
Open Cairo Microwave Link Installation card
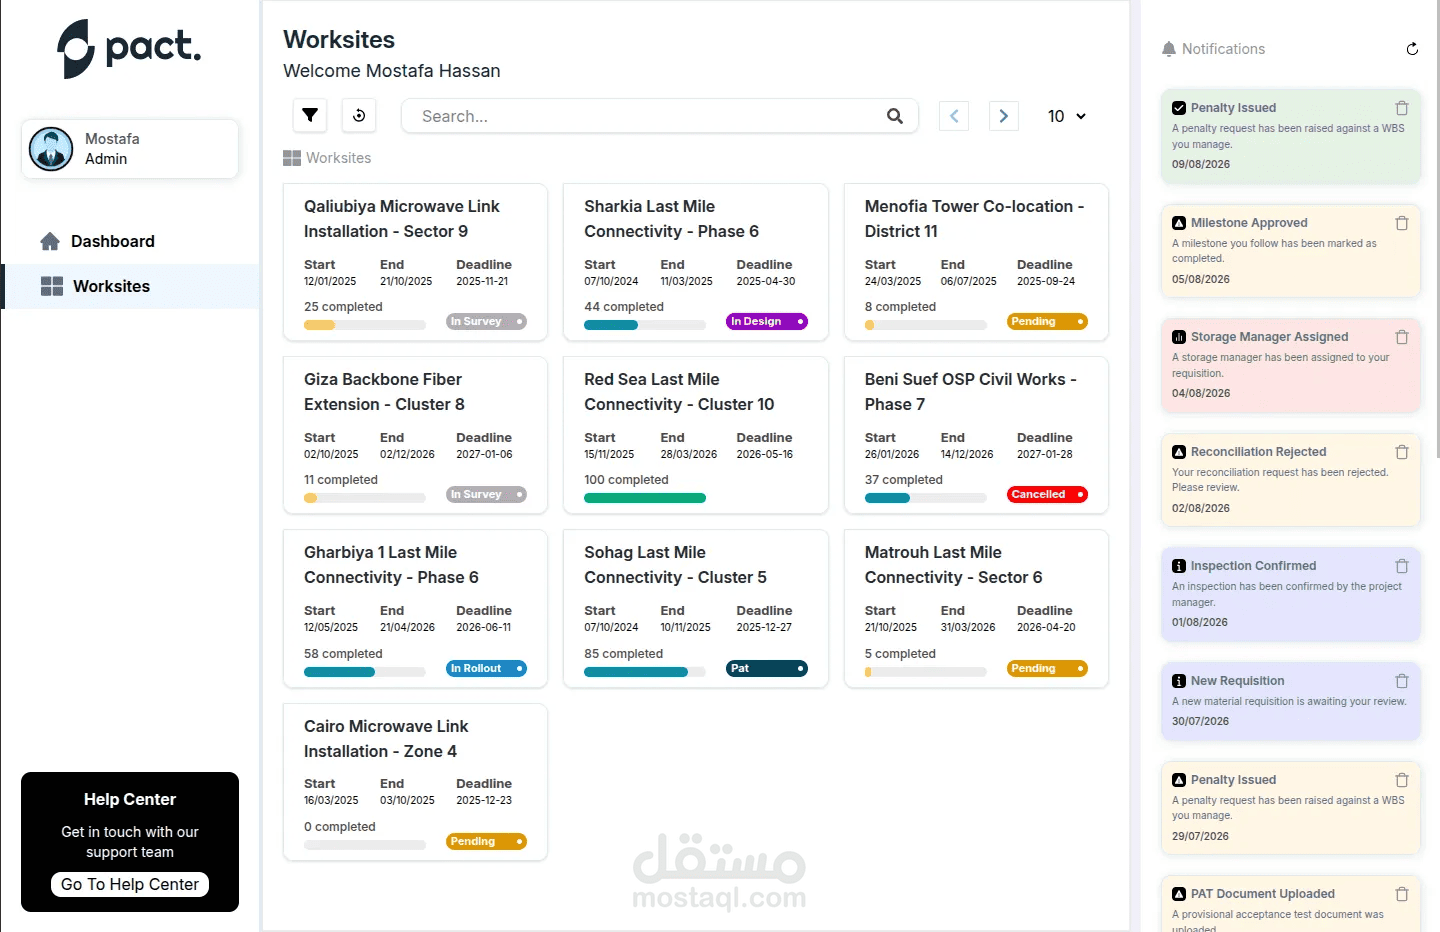tap(415, 782)
